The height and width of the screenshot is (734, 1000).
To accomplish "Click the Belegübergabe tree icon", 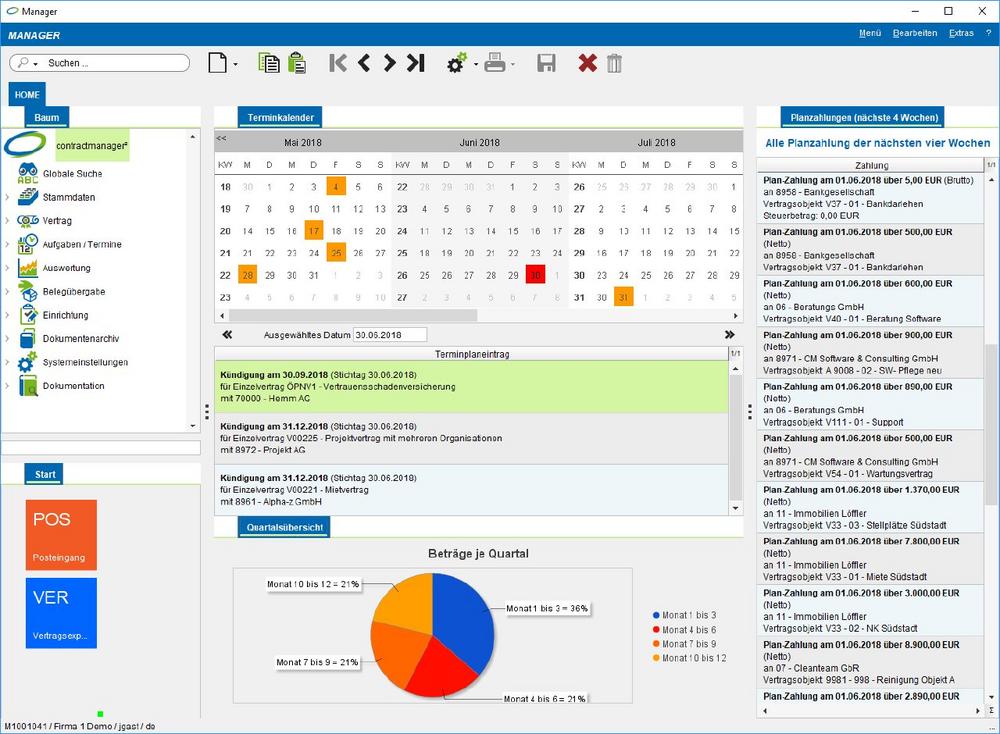I will coord(28,291).
